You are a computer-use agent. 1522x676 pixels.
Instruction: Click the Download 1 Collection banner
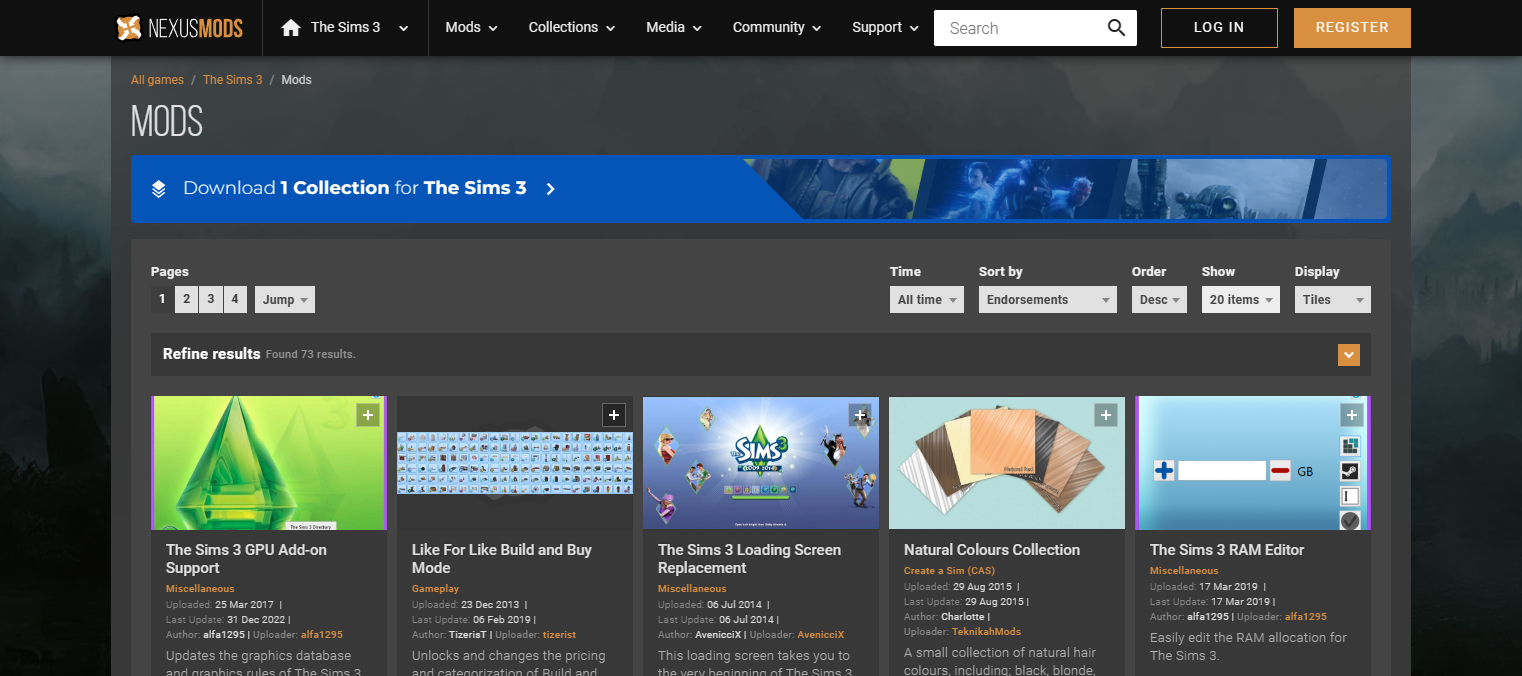(760, 189)
